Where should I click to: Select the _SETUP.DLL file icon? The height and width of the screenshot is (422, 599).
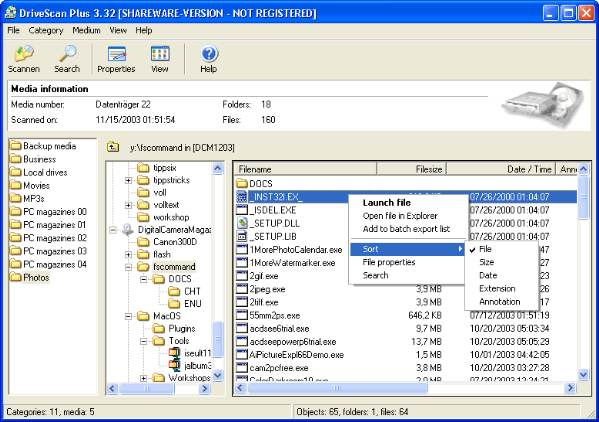point(242,223)
